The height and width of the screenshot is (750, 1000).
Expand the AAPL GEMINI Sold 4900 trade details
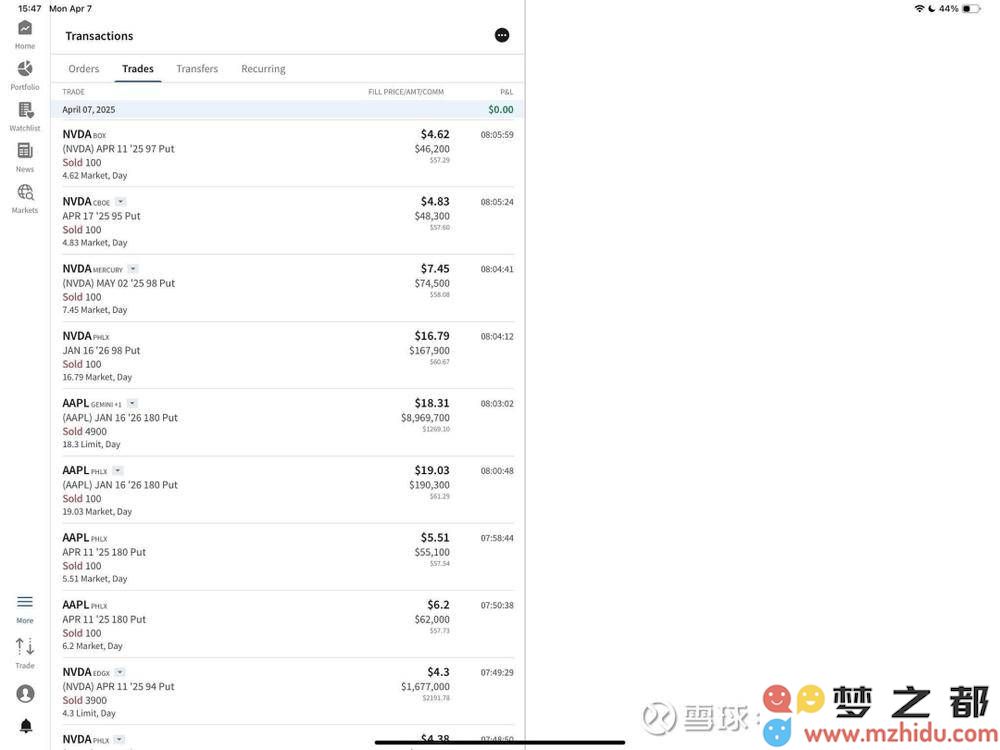point(132,404)
